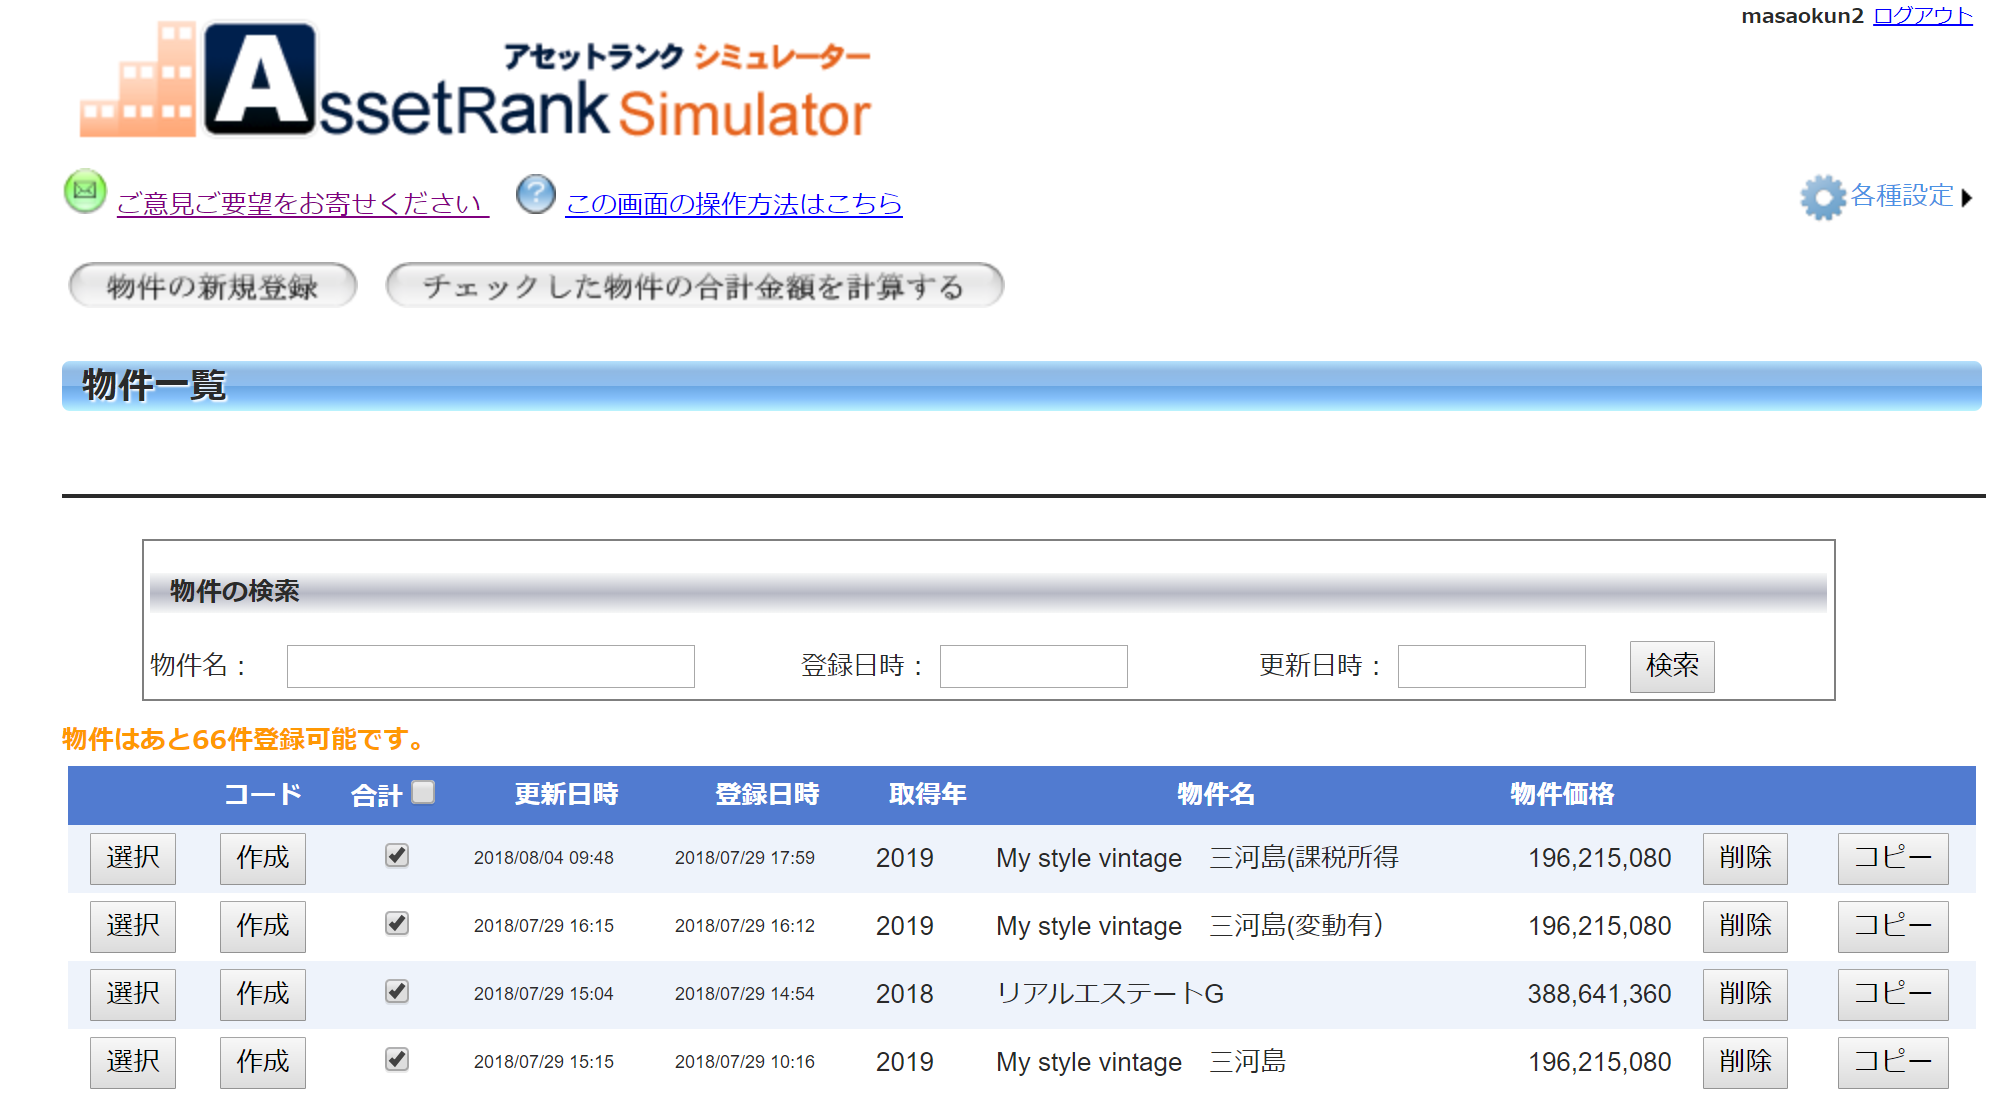Image resolution: width=2016 pixels, height=1095 pixels.
Task: Click the ログアウト link
Action: [x=1922, y=16]
